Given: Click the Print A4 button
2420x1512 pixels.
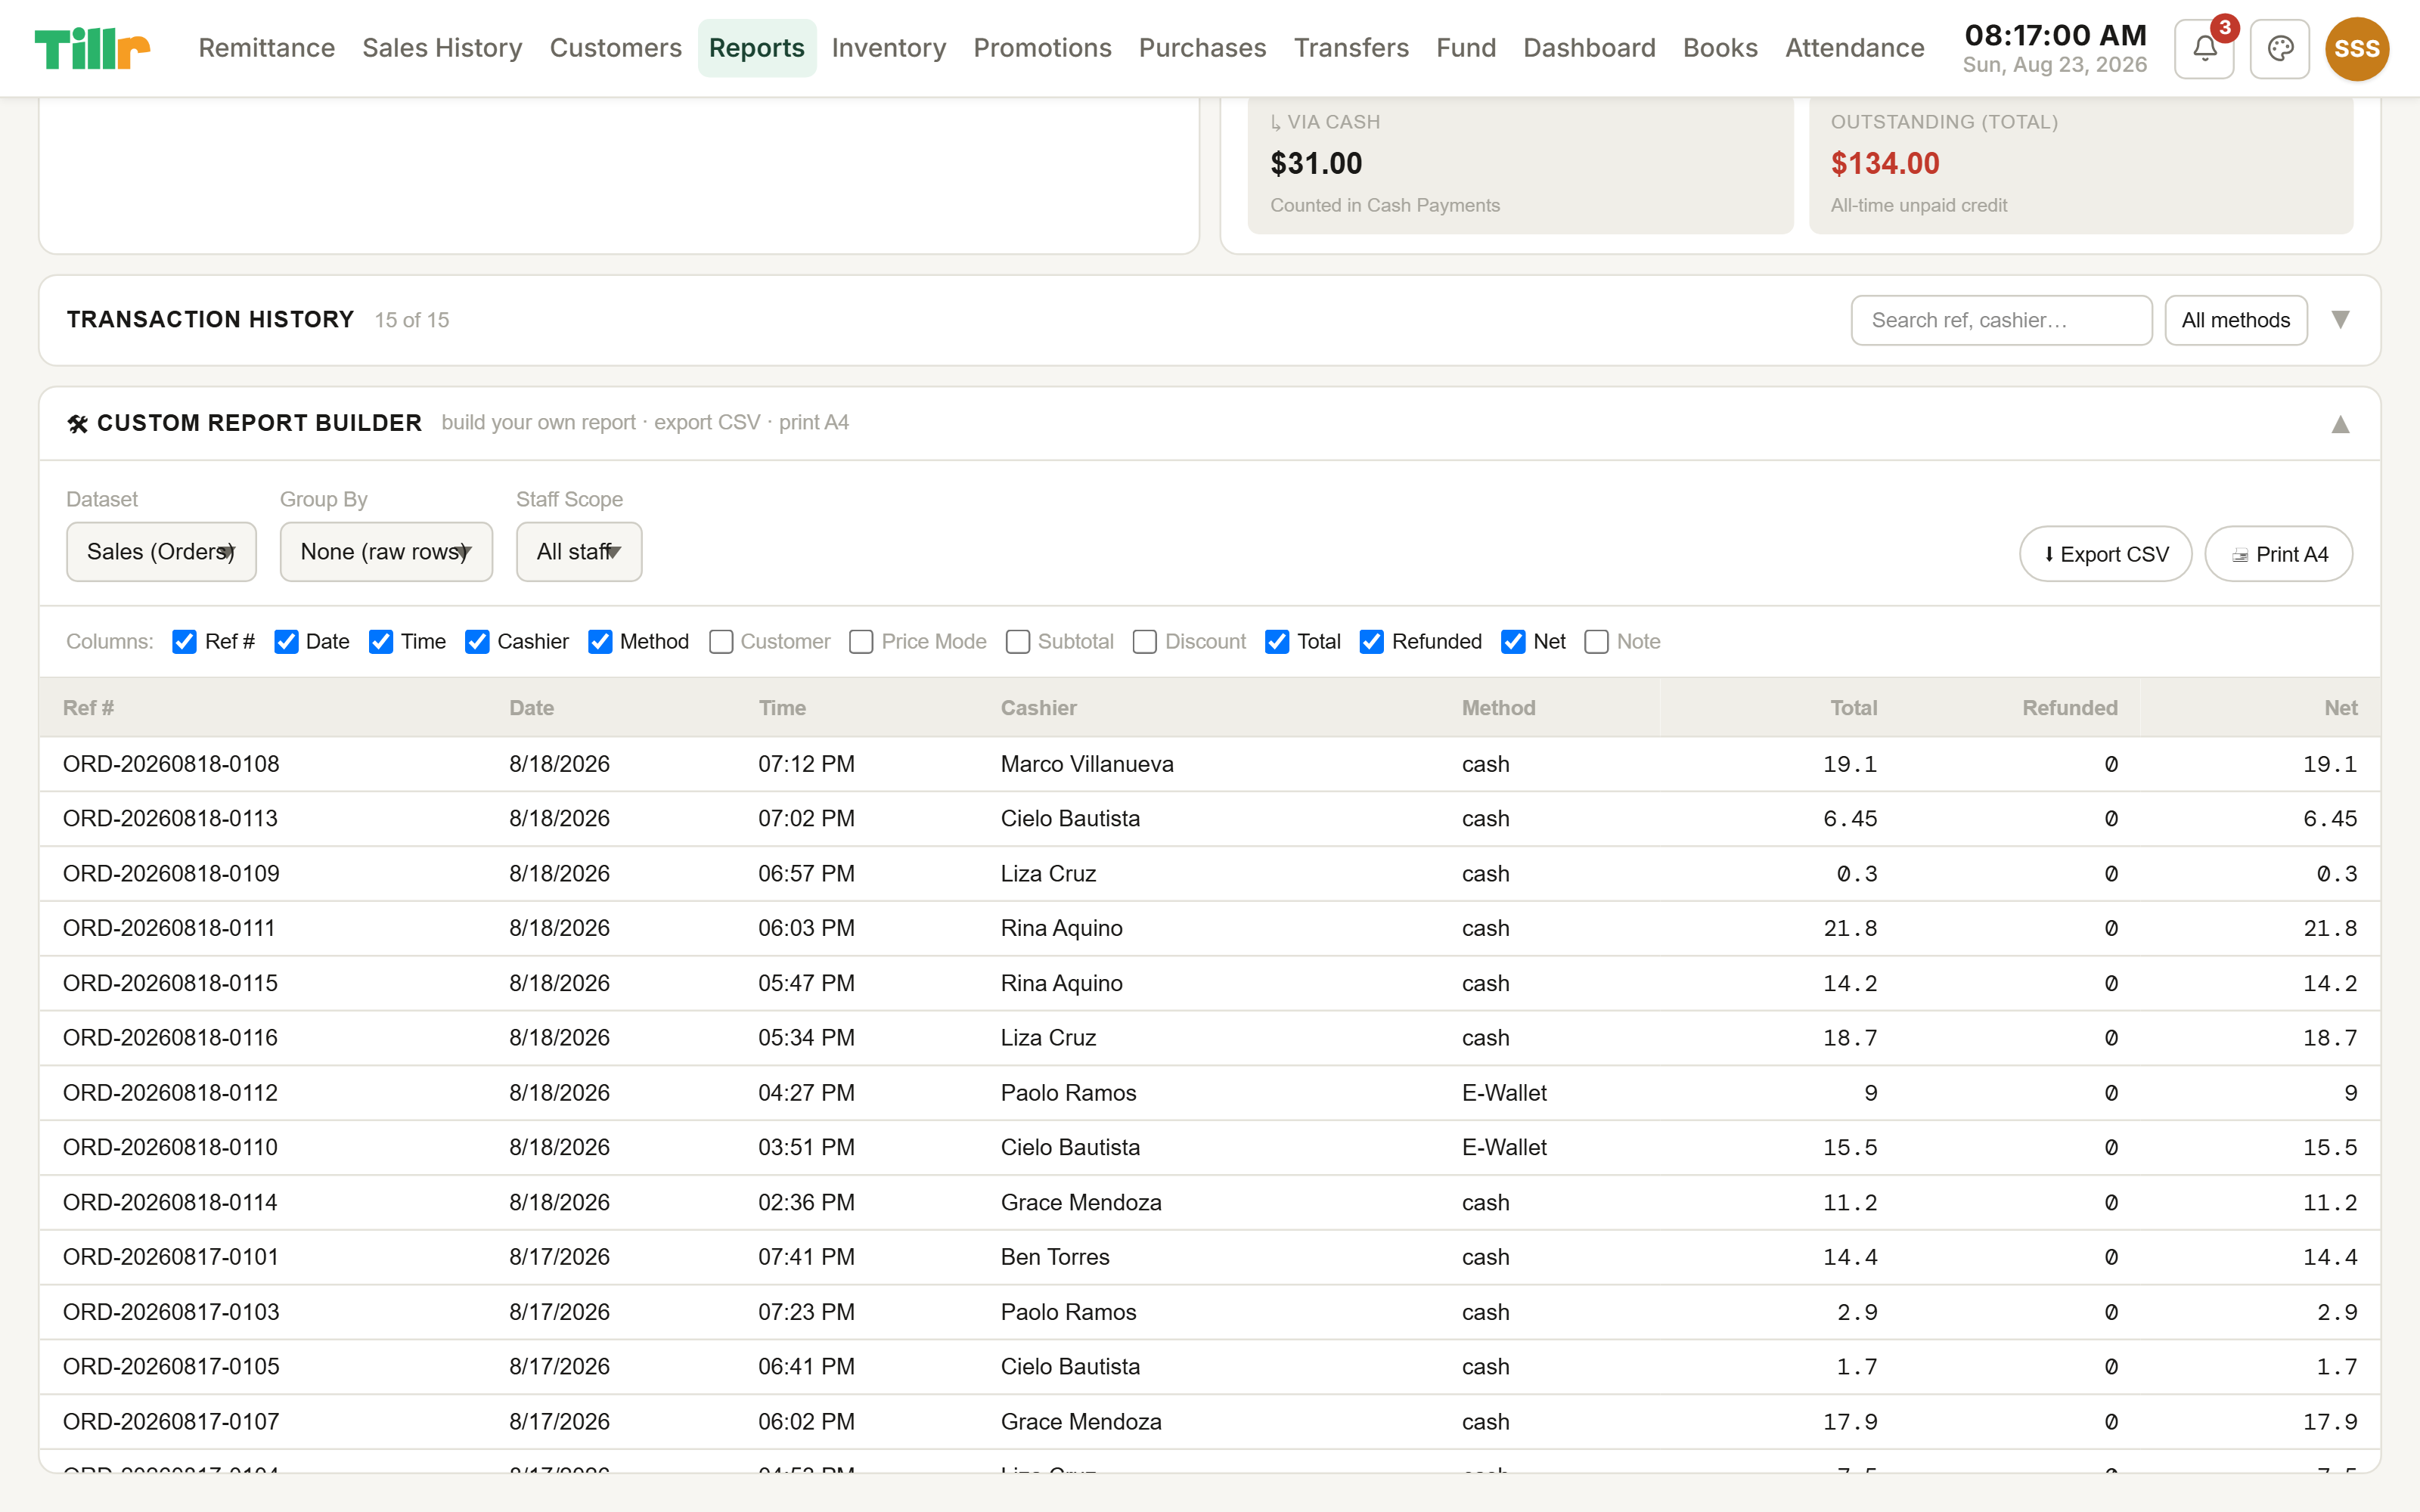Looking at the screenshot, I should [x=2278, y=554].
